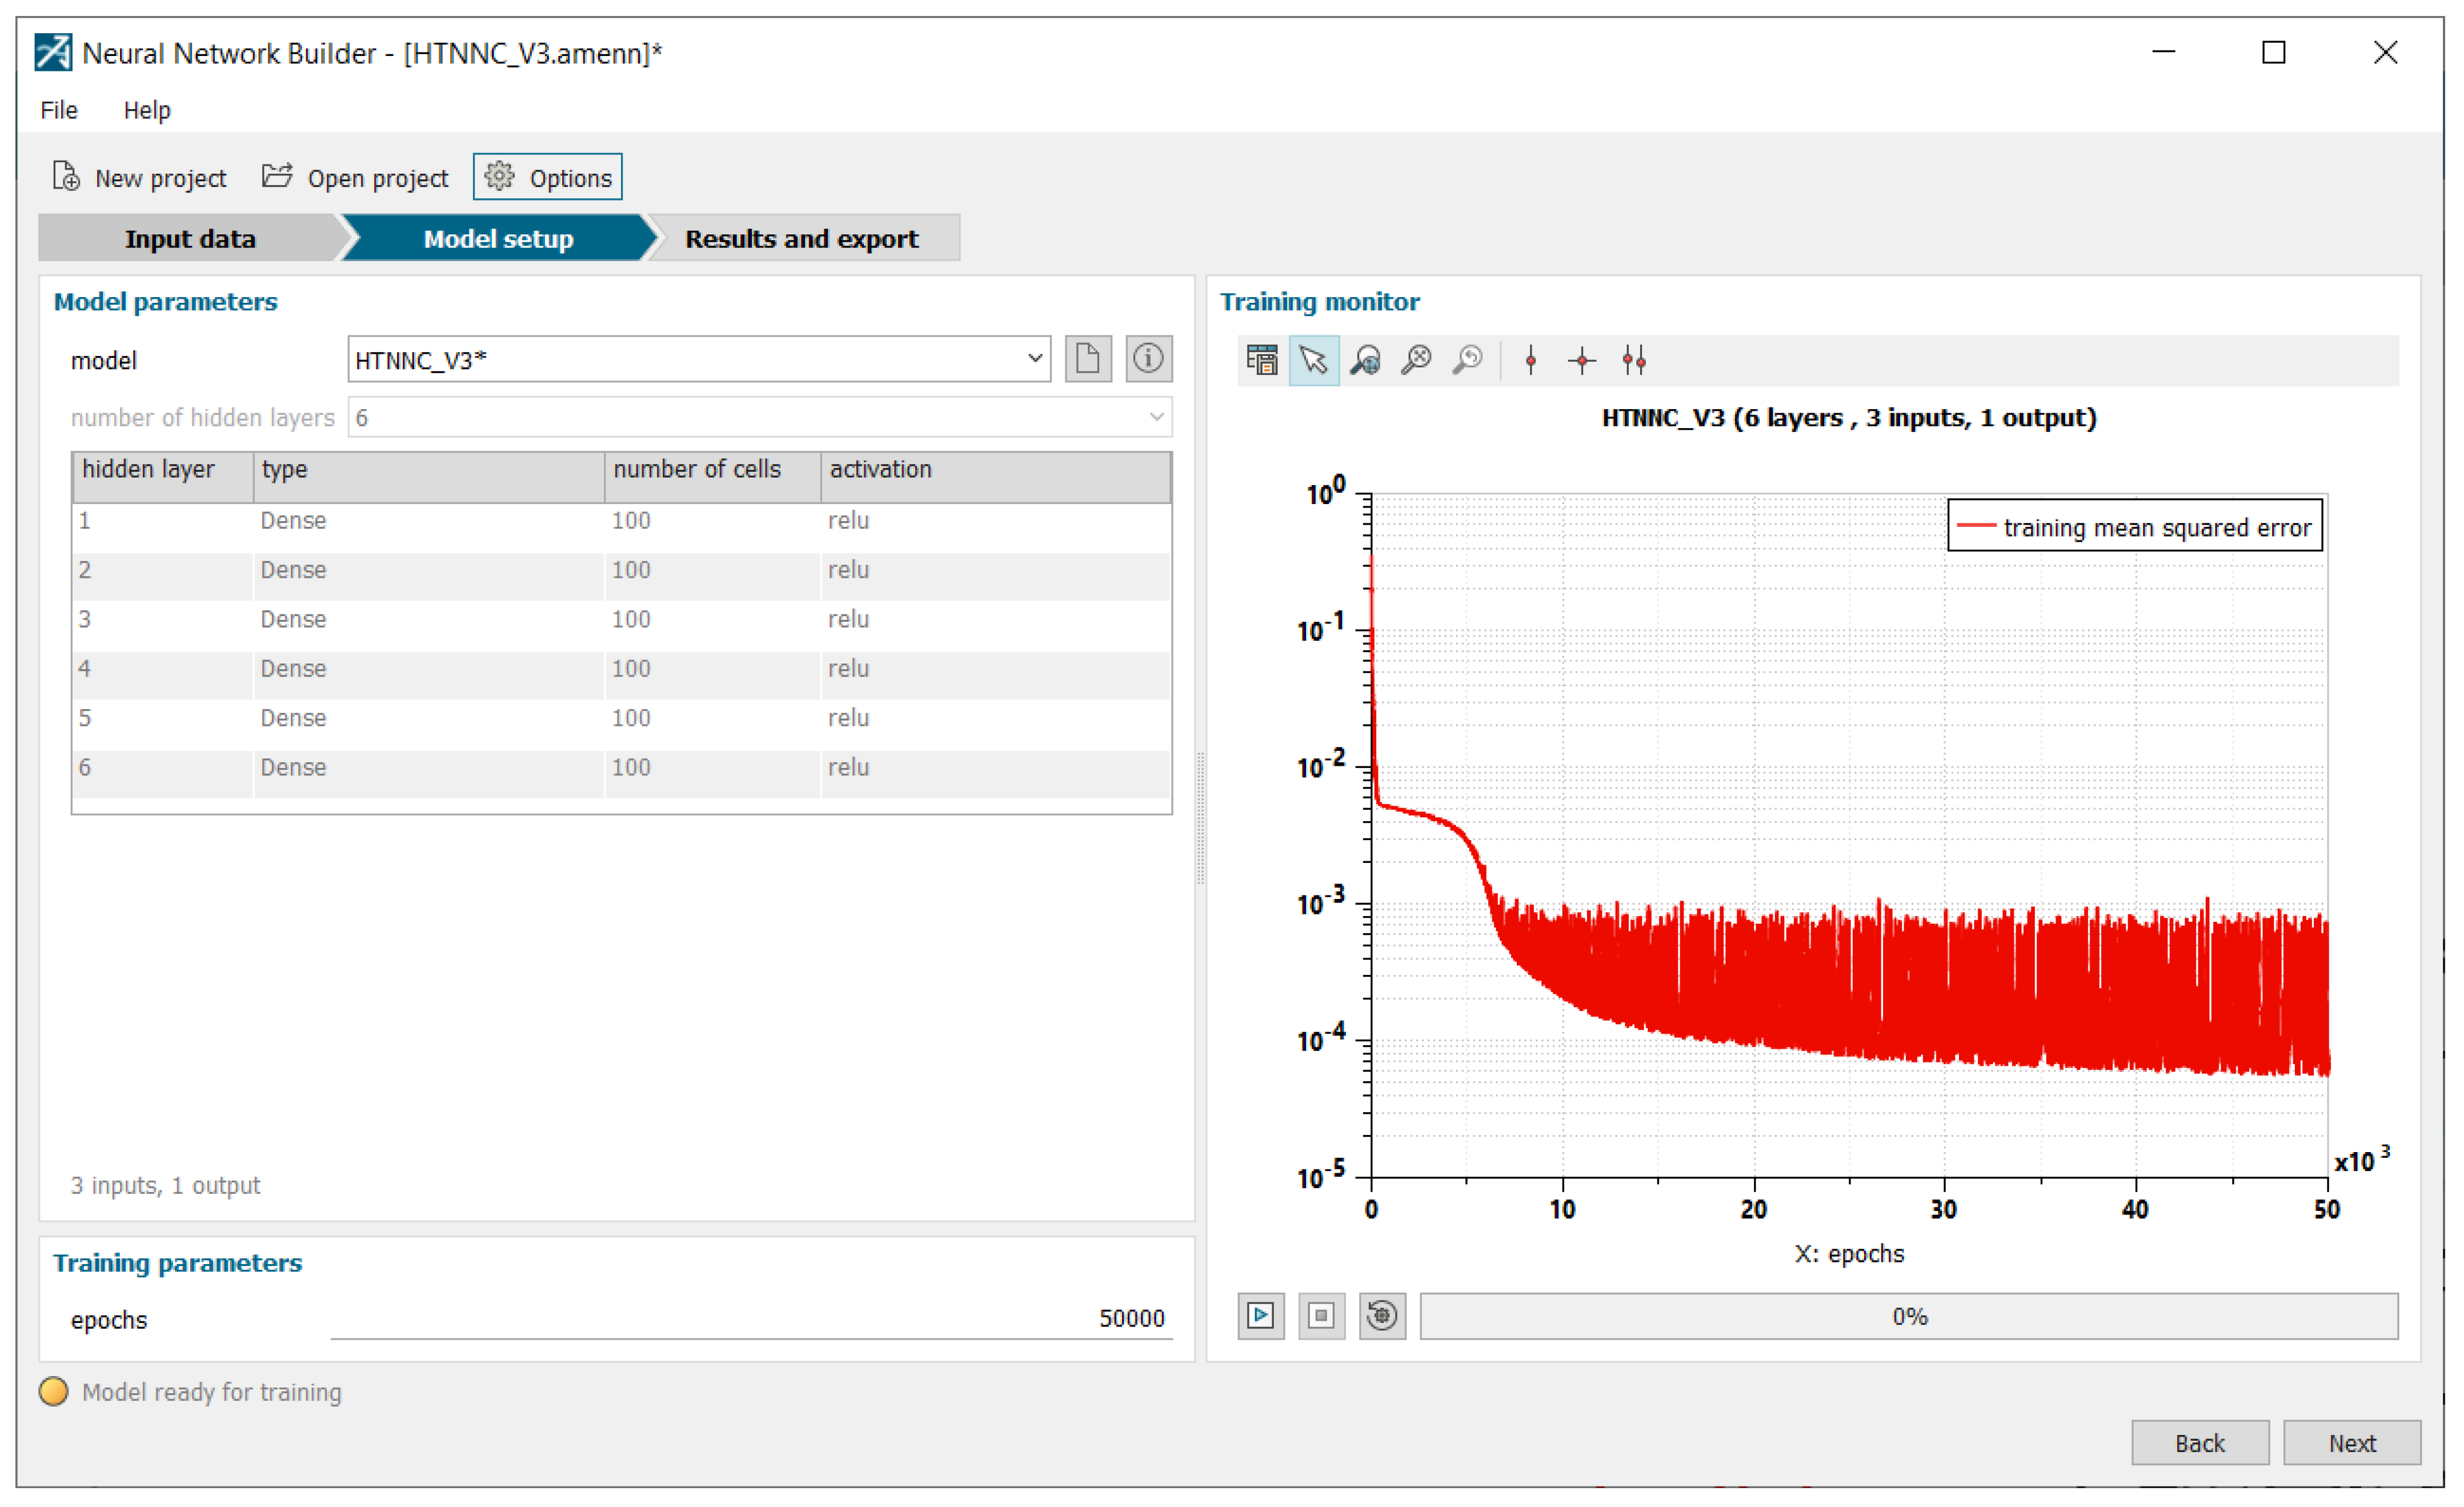Enable the single vertical cursor marker tool
Screen dimensions: 2464x1507
(1530, 360)
